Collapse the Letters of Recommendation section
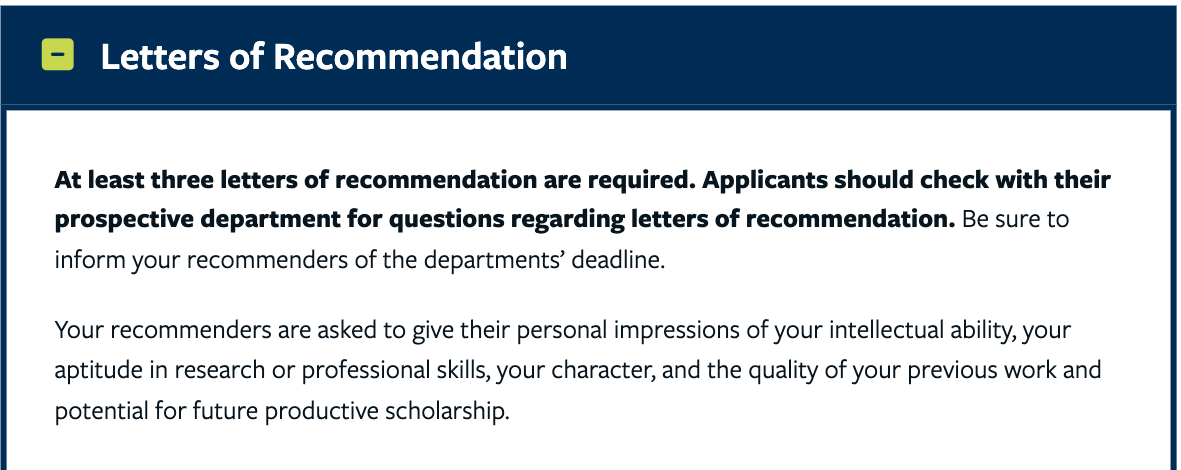1181x470 pixels. coord(58,55)
